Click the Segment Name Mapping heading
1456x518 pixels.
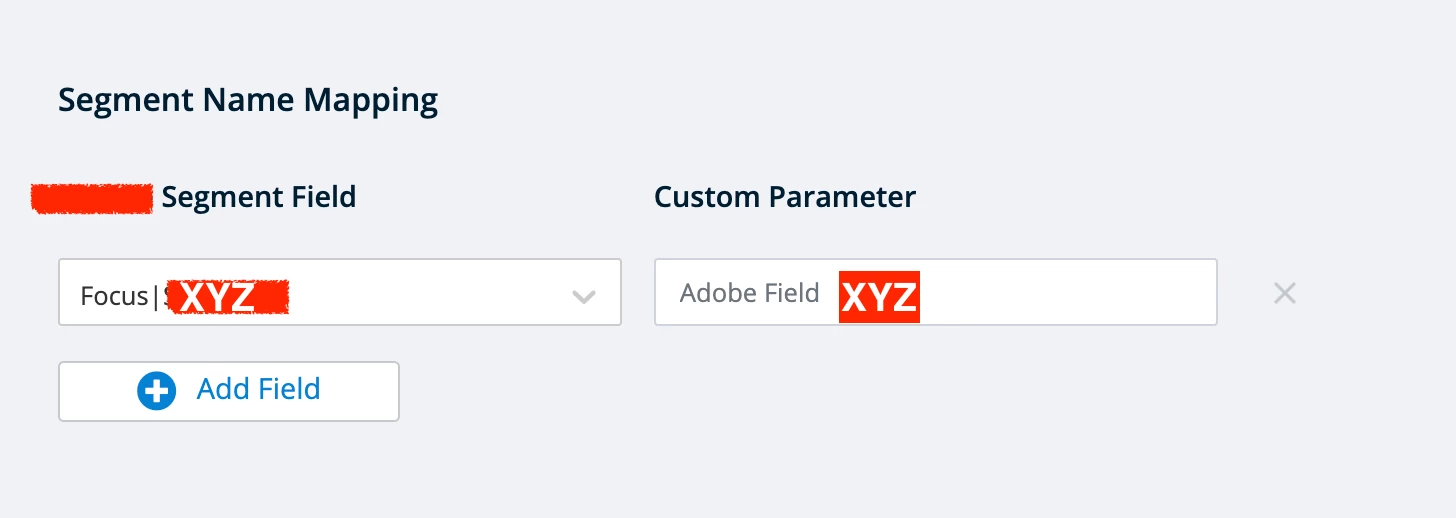(x=248, y=101)
